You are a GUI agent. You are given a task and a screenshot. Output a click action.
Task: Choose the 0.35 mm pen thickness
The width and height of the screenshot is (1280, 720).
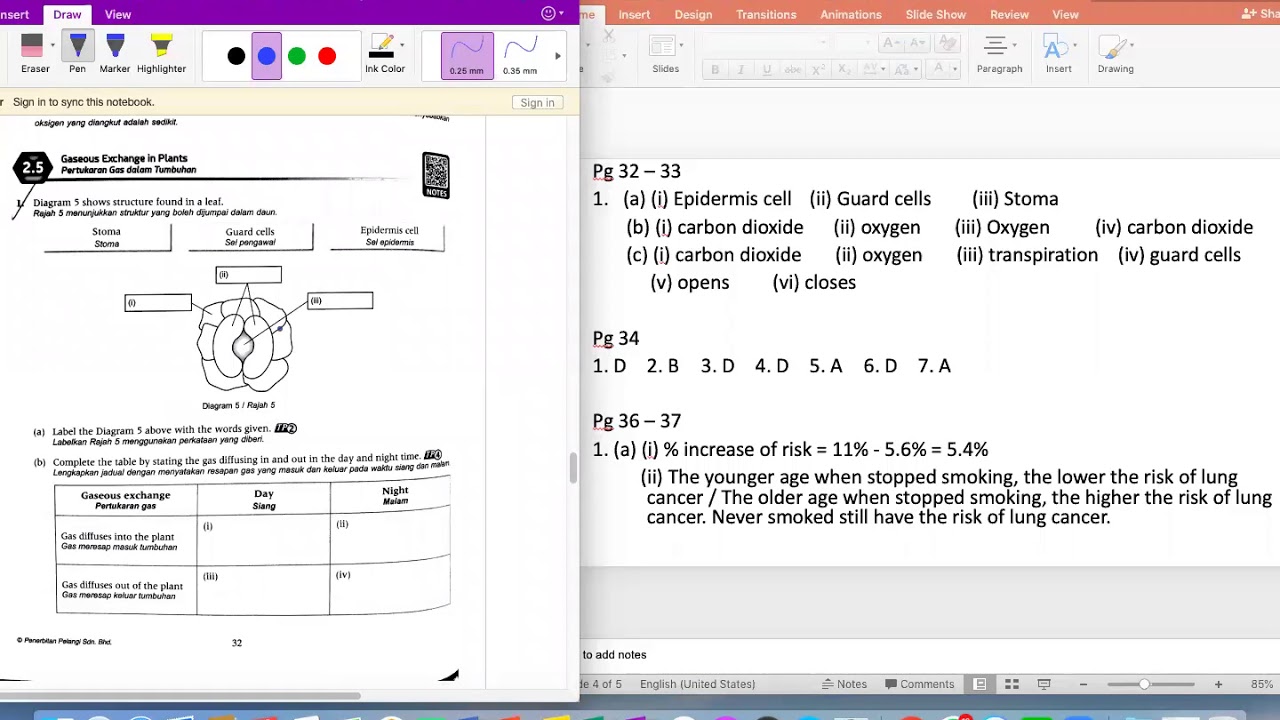[x=520, y=56]
